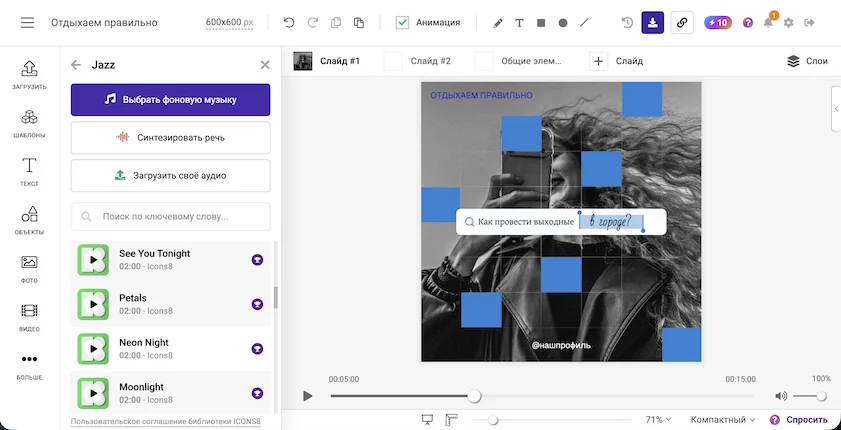Play the Petals track preview
Viewport: 841px width, 430px height.
(93, 304)
